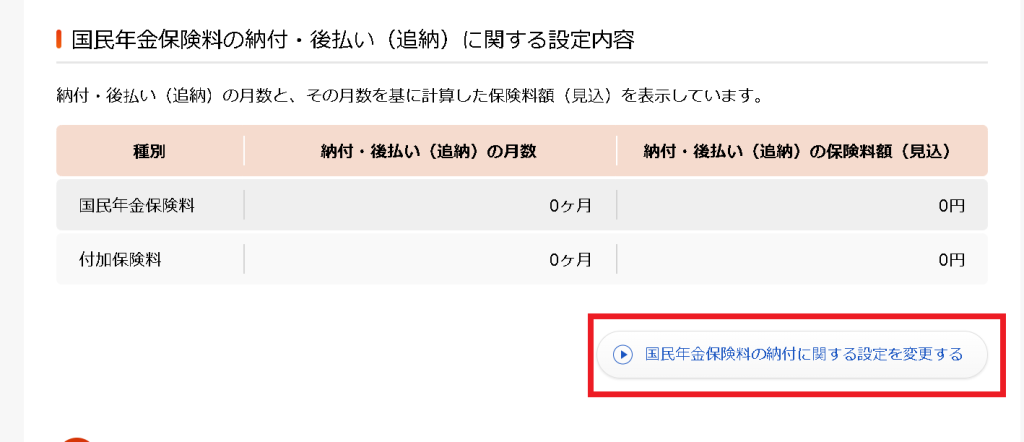Click the description sentence ending in を表示しています
Viewport: 1024px width, 442px height.
pyautogui.click(x=409, y=97)
